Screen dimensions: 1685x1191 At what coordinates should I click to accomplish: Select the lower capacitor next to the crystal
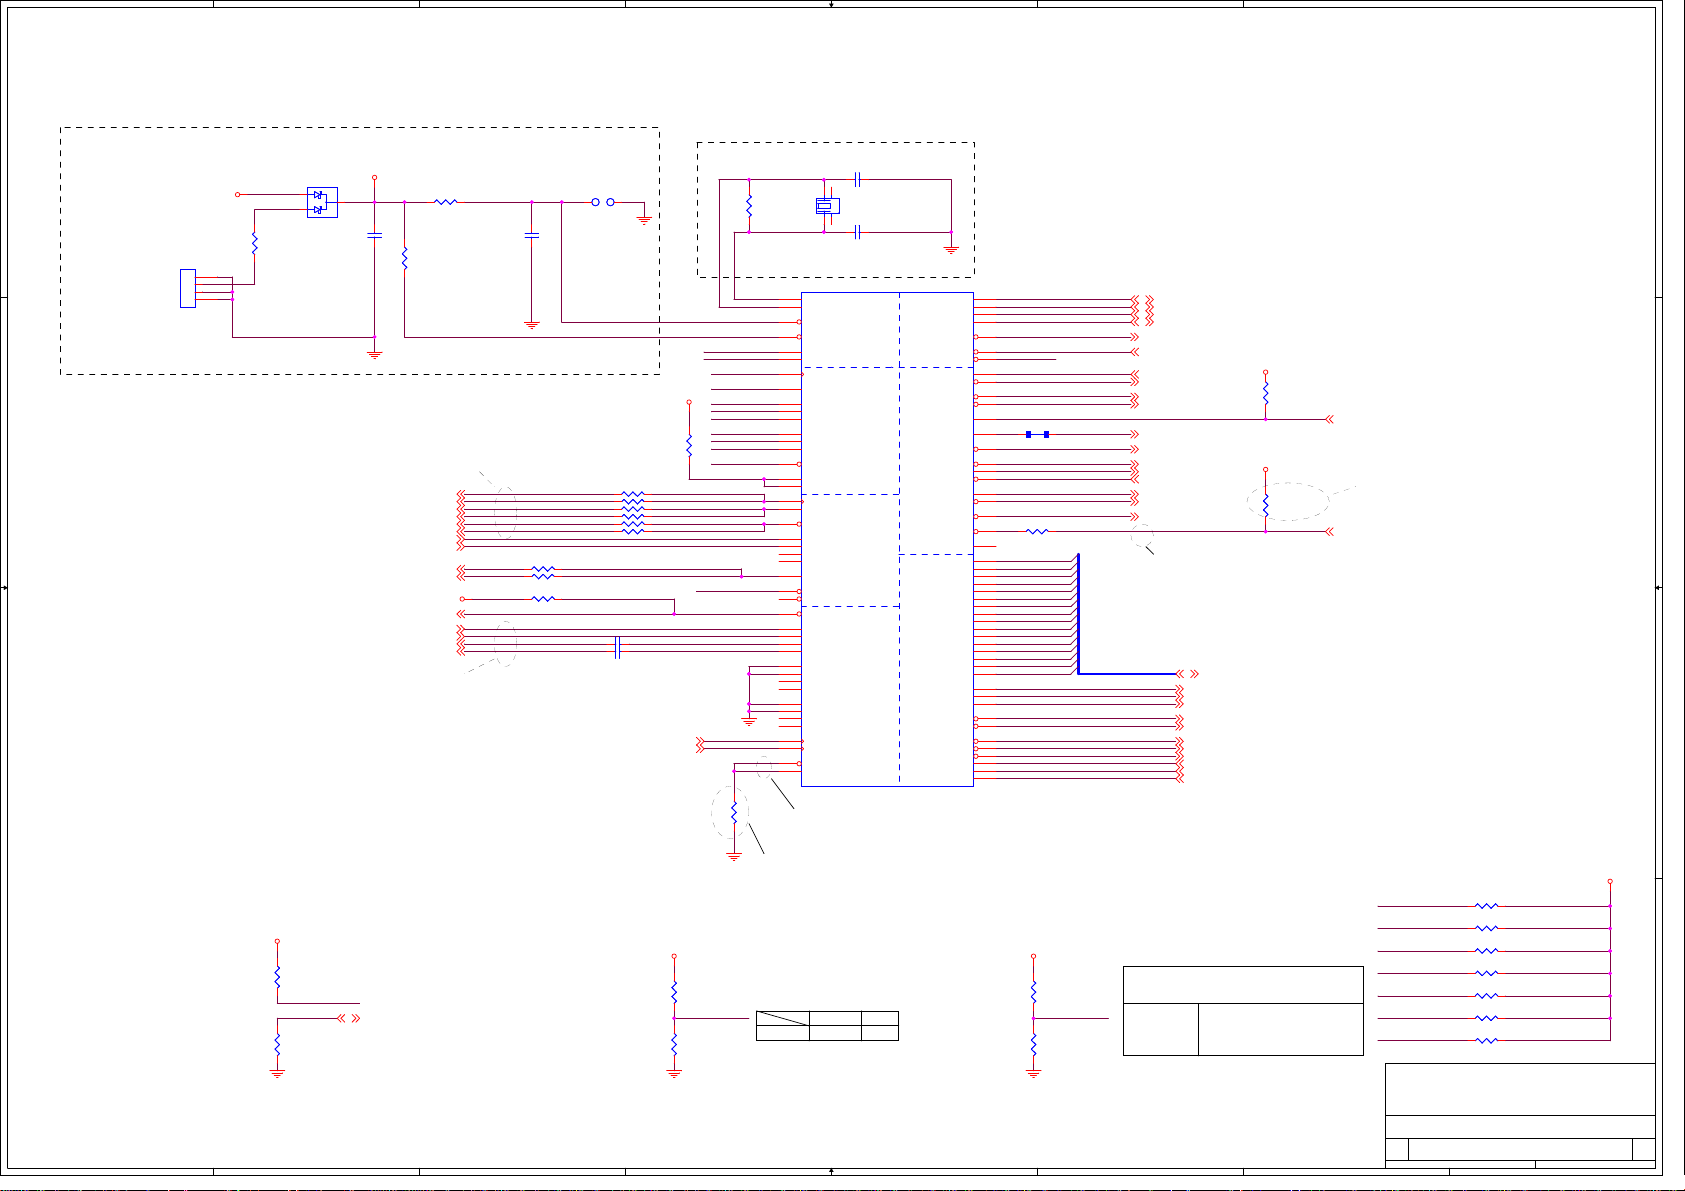[x=858, y=232]
